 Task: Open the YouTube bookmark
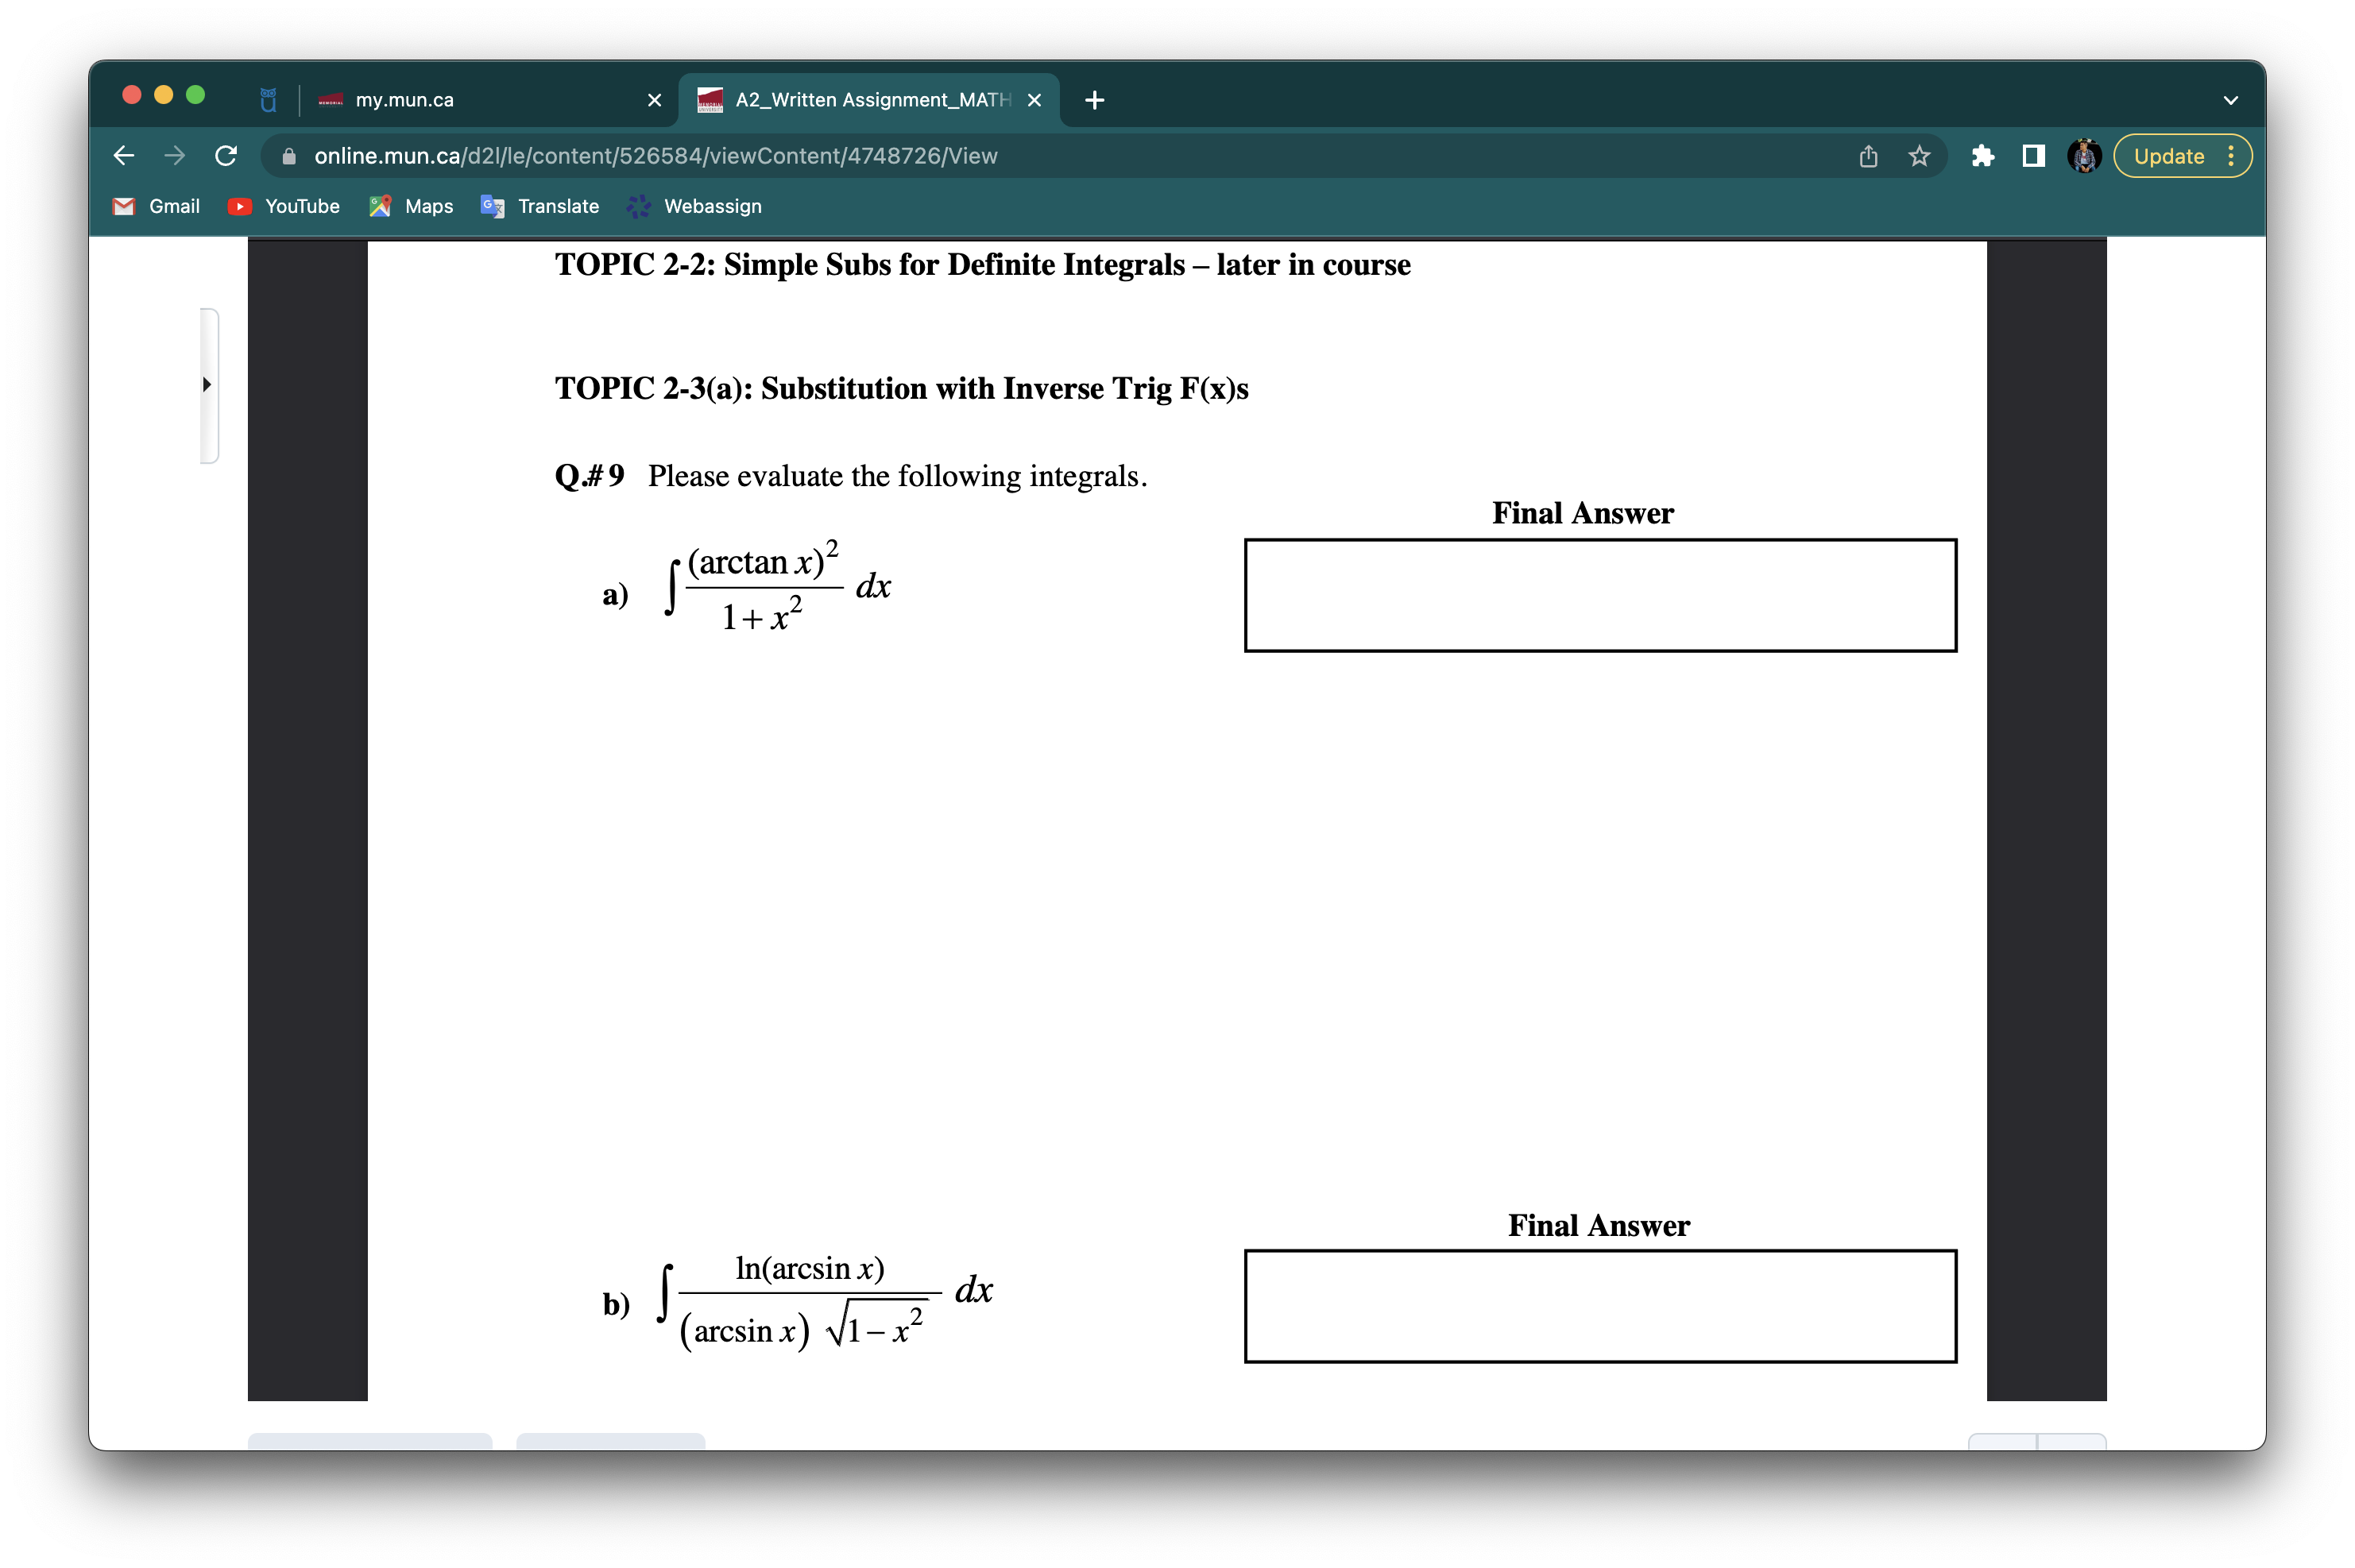pos(283,206)
